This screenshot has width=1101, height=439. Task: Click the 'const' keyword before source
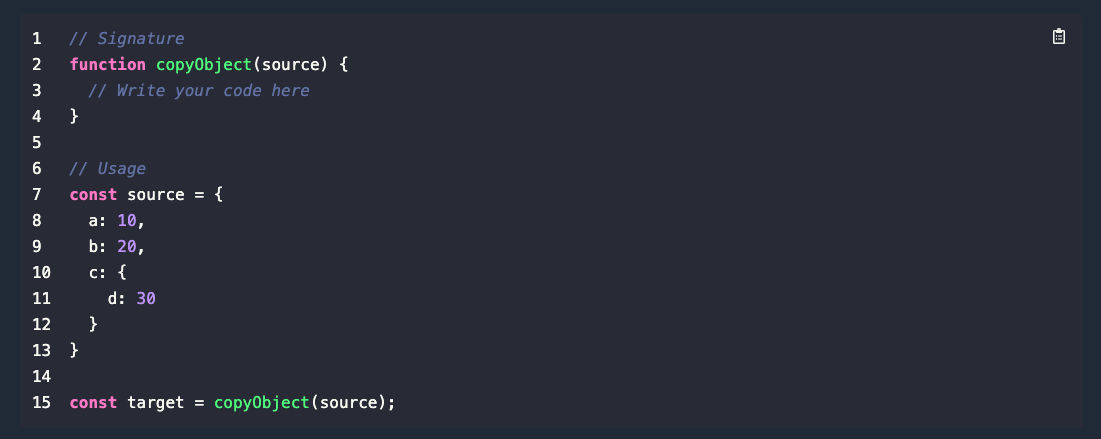pos(93,195)
